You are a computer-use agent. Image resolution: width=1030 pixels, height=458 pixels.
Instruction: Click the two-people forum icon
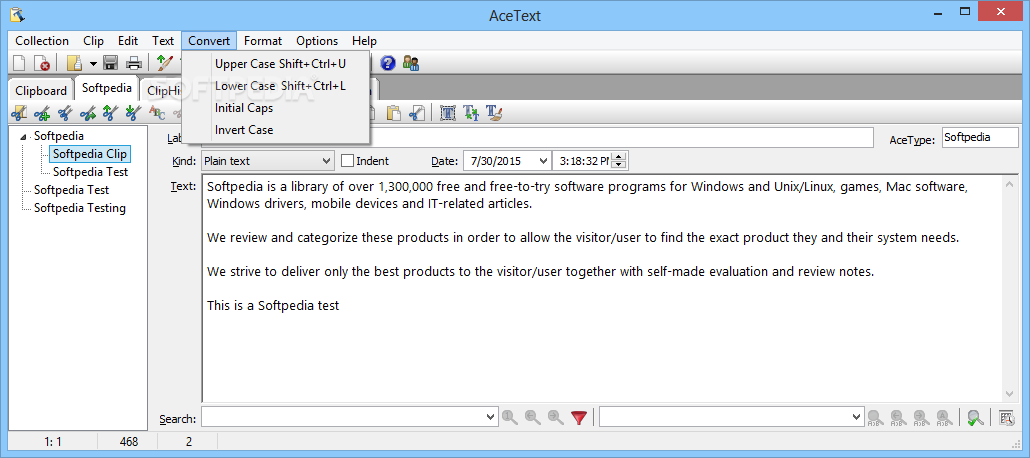coord(411,63)
